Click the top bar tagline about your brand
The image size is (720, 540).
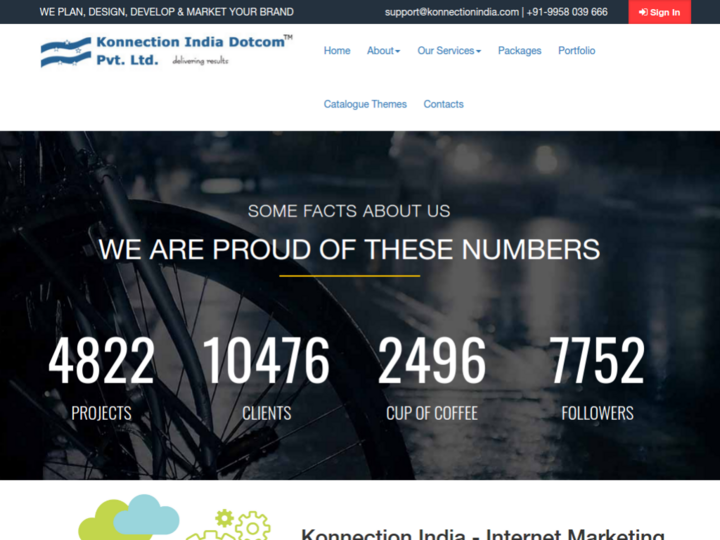[x=167, y=12]
